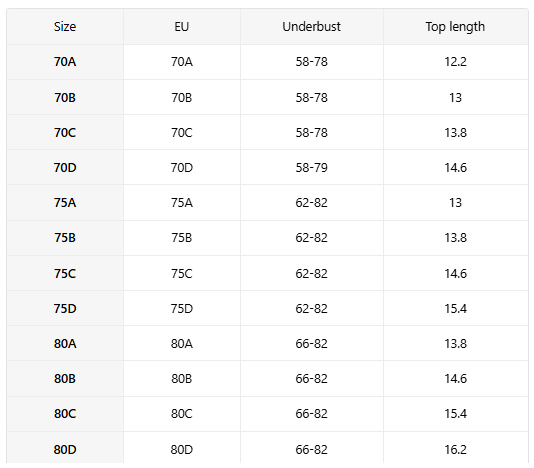
Task: Click the 58-79 underbust cell
Action: 311,168
